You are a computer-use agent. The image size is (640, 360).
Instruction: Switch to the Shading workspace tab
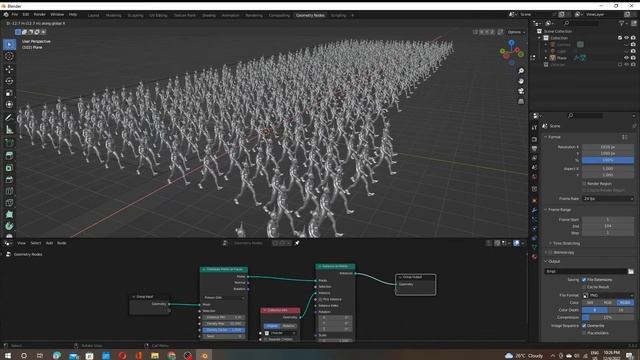(209, 15)
